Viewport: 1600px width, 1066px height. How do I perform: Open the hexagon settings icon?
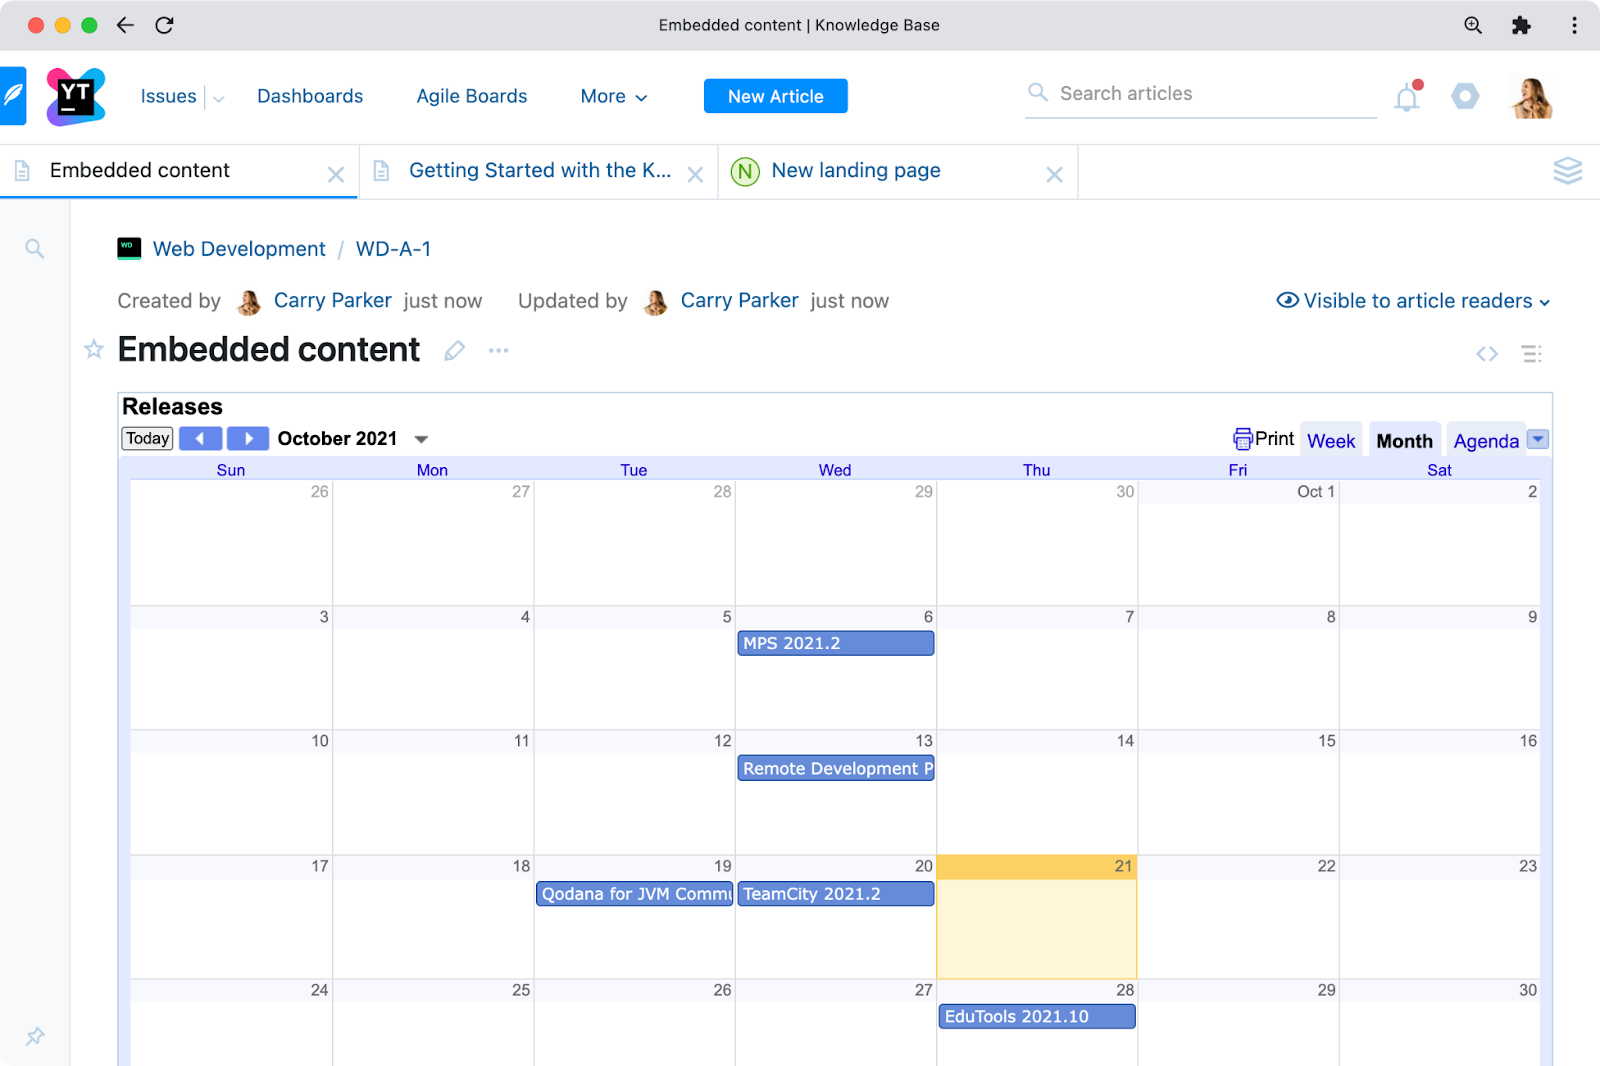point(1465,96)
